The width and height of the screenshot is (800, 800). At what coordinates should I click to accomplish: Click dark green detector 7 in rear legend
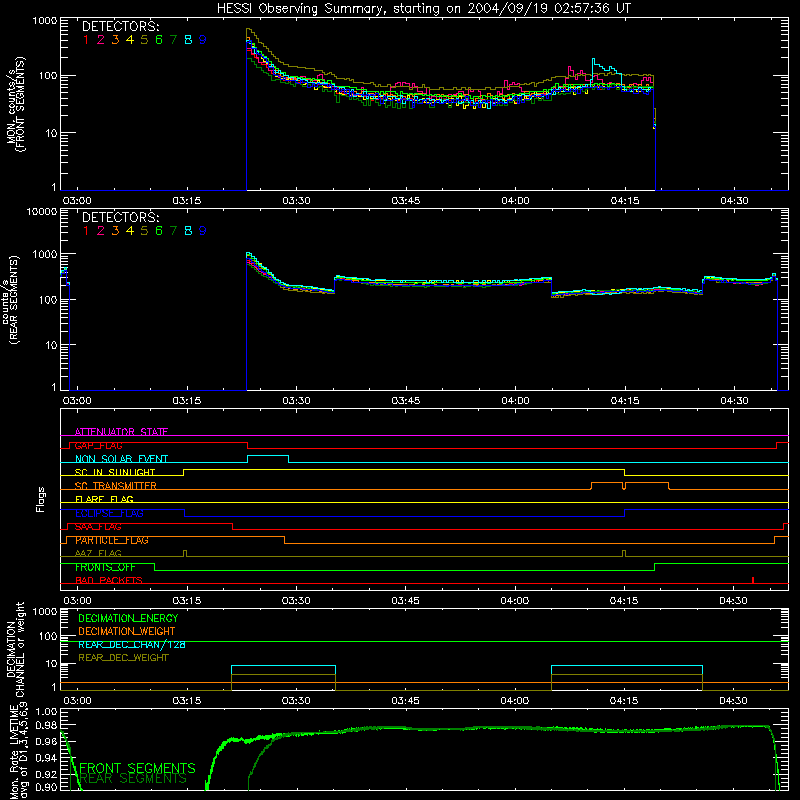[x=173, y=231]
